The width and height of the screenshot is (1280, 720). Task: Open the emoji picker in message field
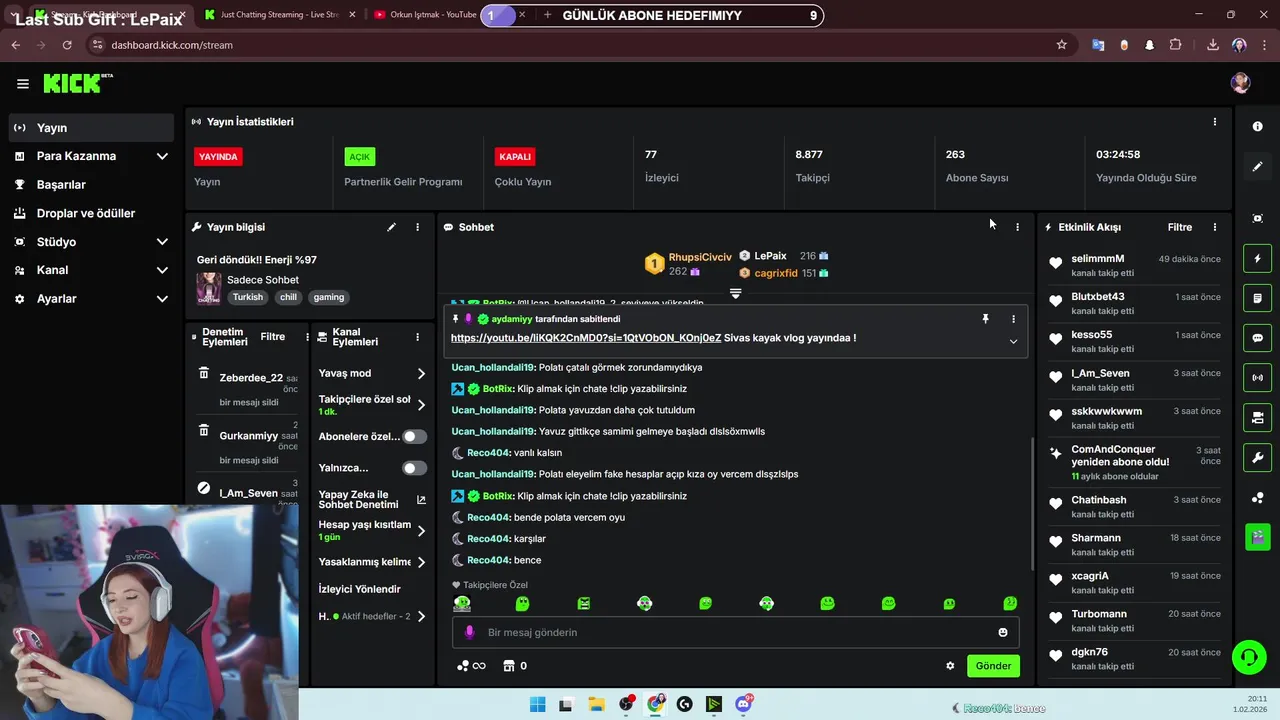[1003, 632]
